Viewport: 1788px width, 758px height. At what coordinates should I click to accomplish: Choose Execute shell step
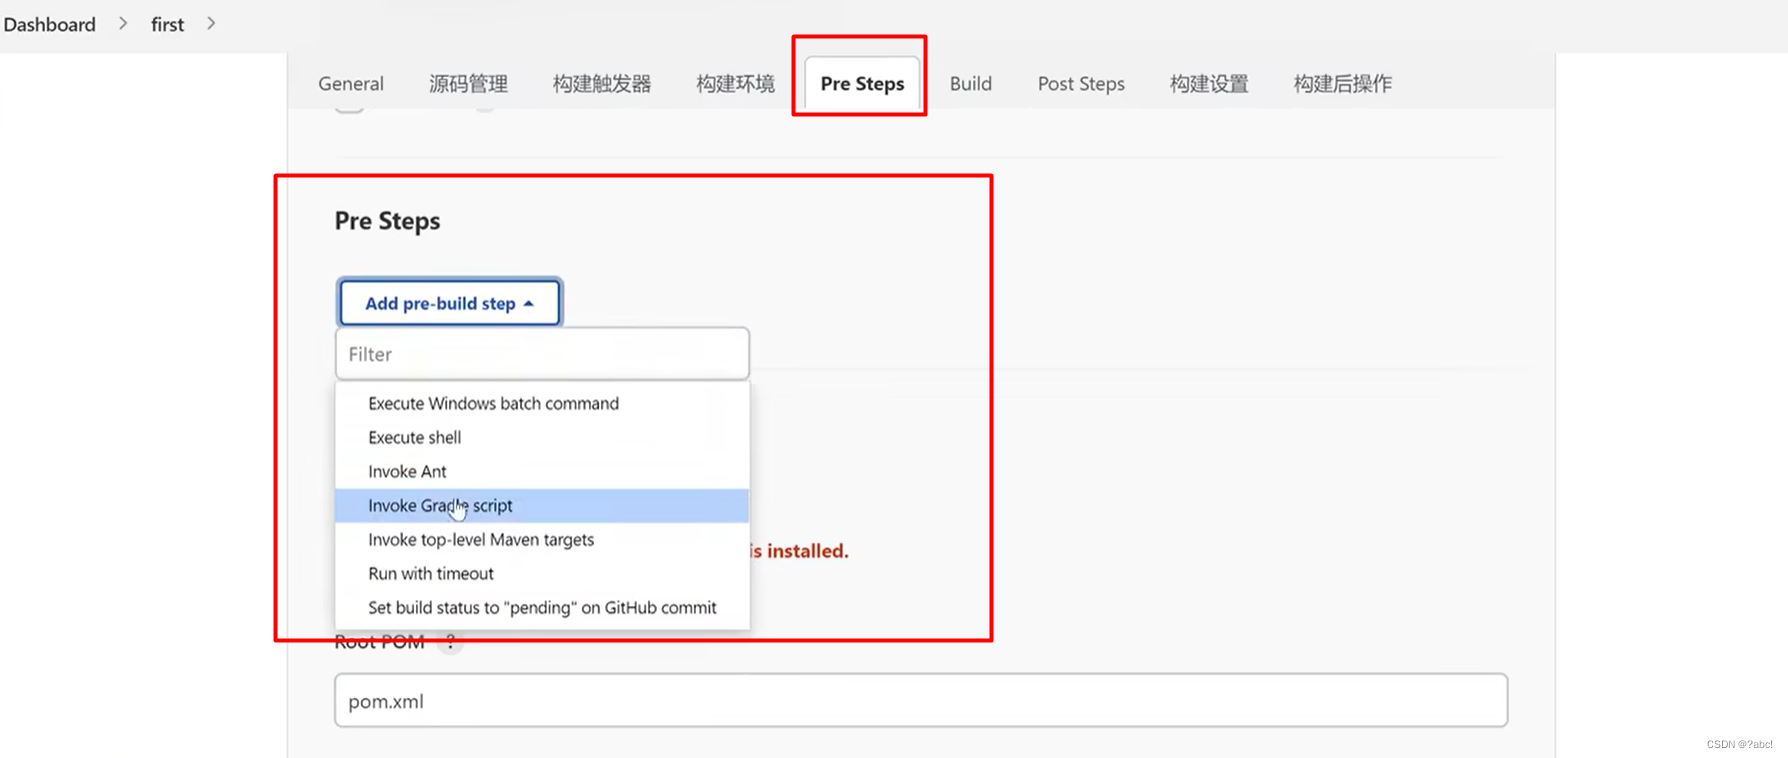[542, 437]
